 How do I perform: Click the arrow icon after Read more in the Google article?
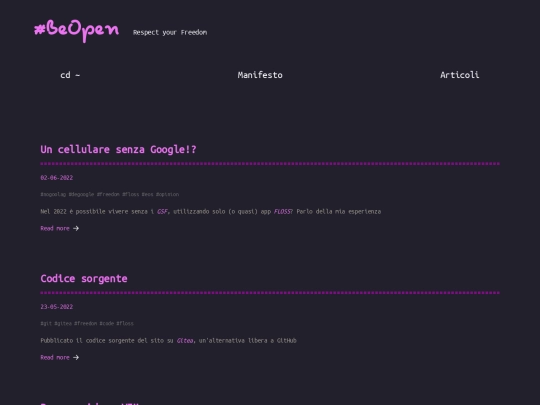(x=76, y=228)
